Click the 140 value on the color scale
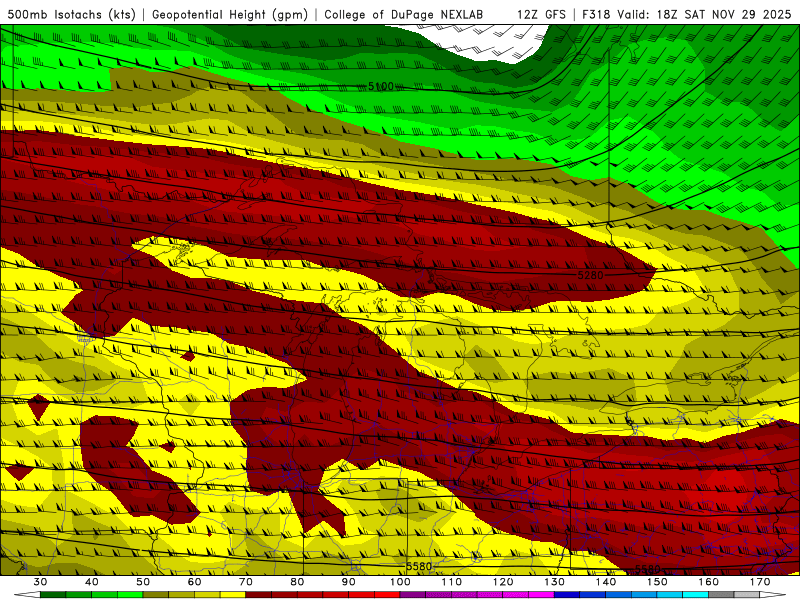800x600 pixels. coord(606,582)
